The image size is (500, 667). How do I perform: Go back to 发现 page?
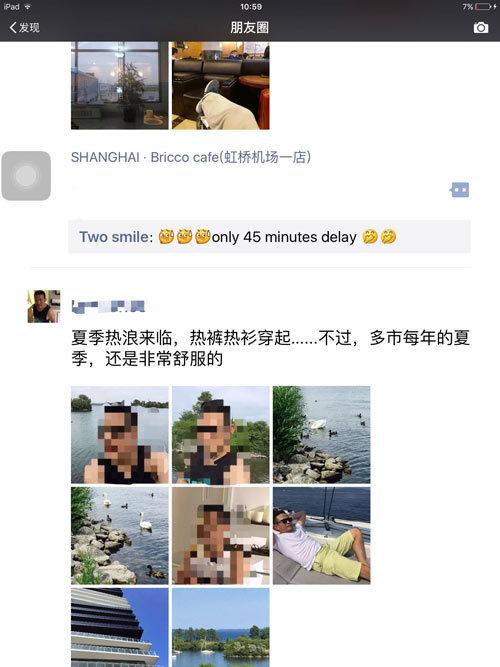pos(24,28)
